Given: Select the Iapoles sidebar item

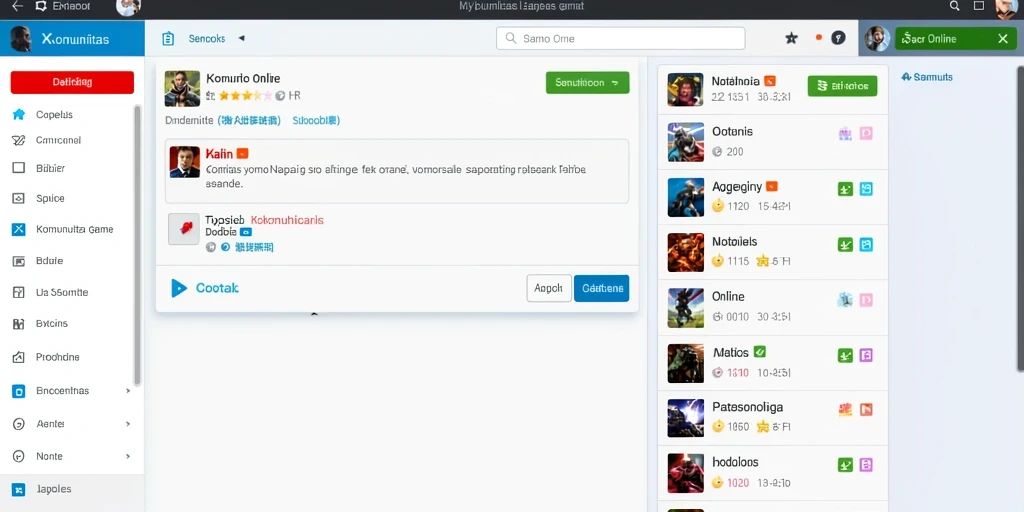Looking at the screenshot, I should [72, 489].
